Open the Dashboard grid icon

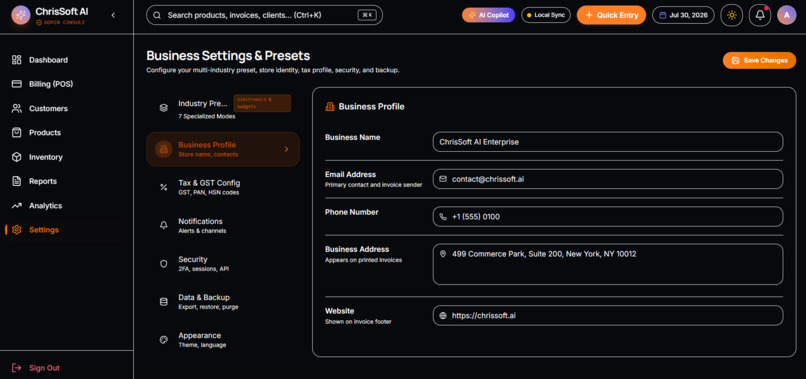click(x=16, y=60)
